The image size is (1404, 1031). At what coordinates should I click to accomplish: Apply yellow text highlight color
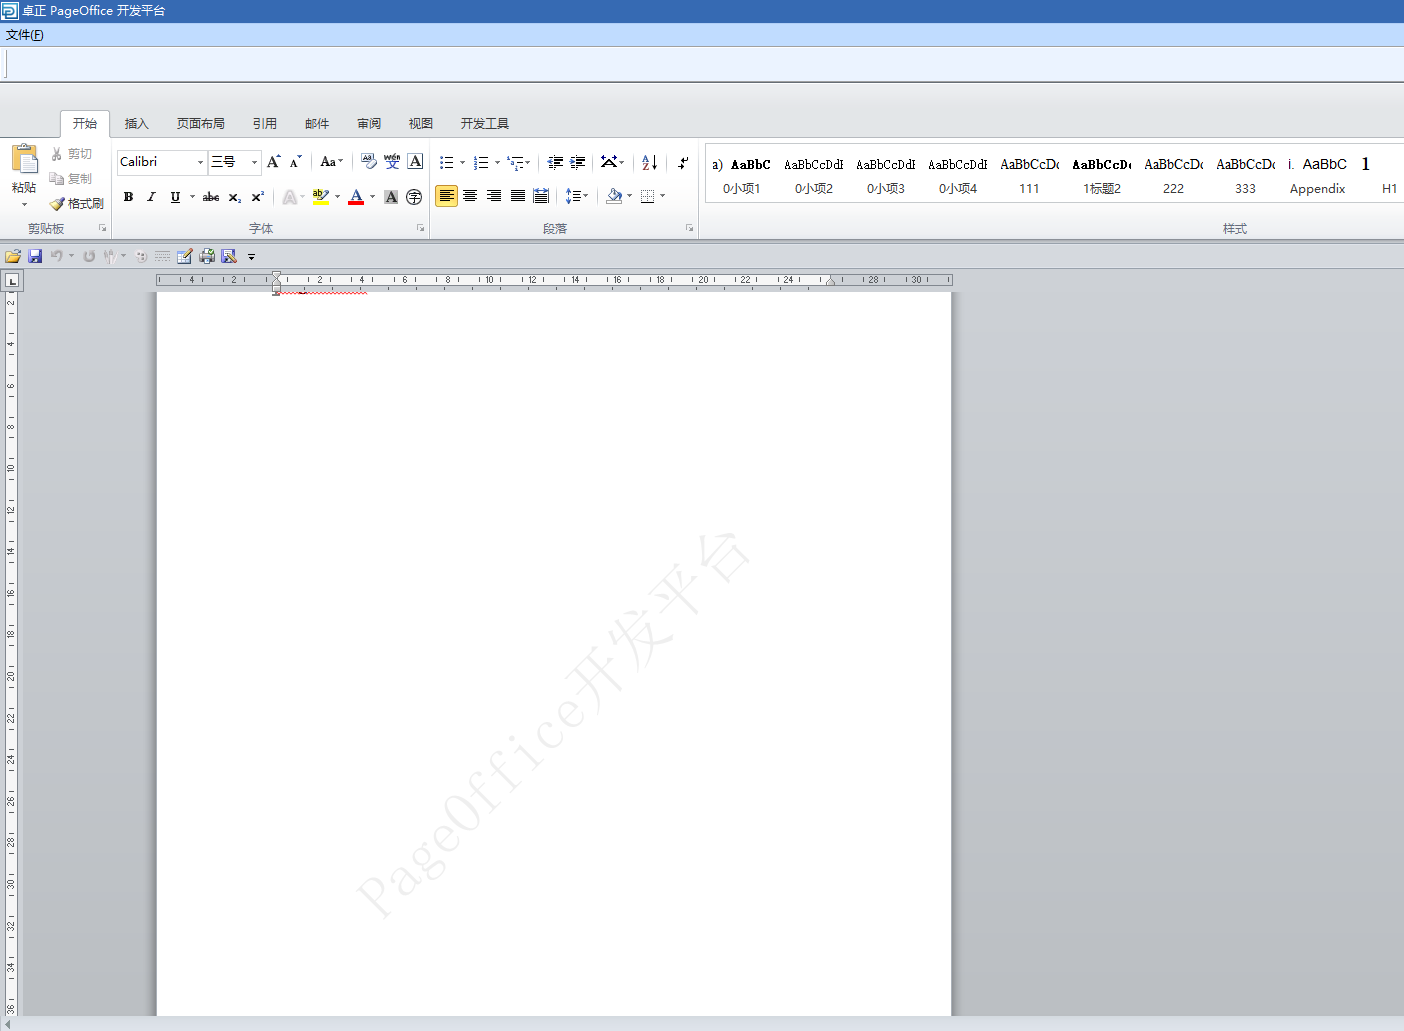click(320, 197)
